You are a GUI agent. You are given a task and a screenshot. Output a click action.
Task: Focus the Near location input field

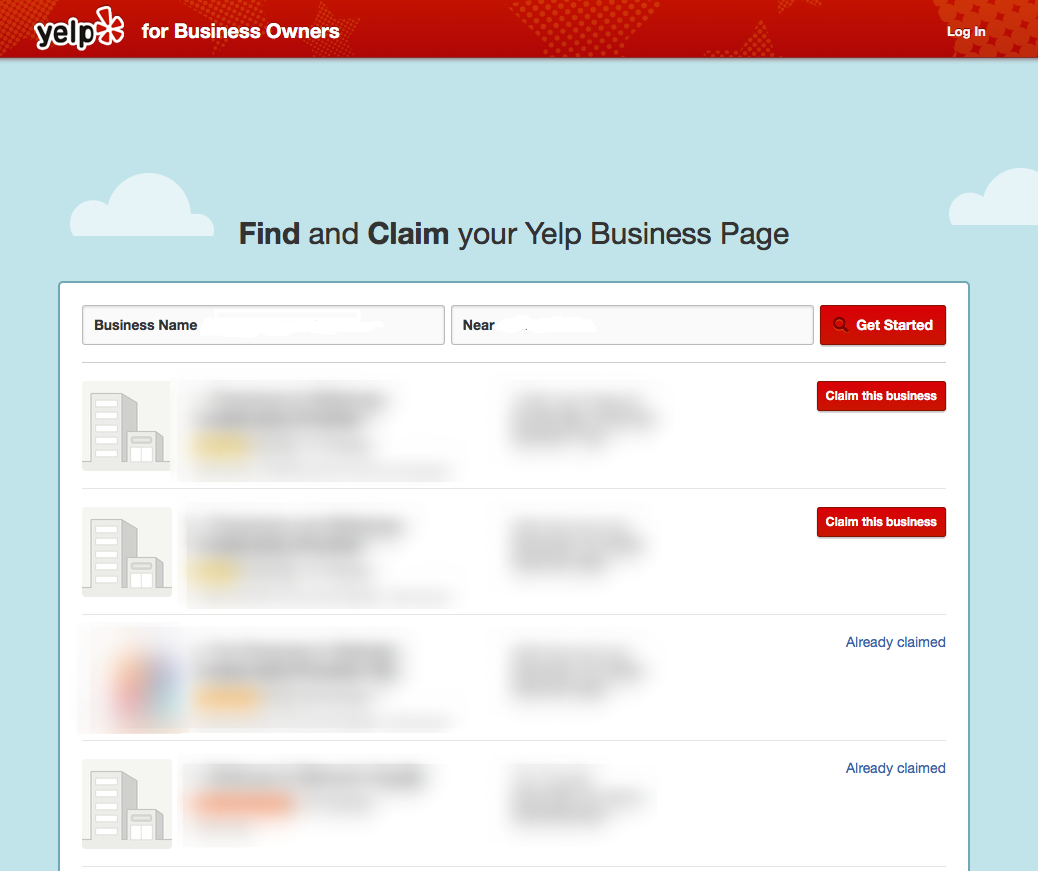(632, 325)
